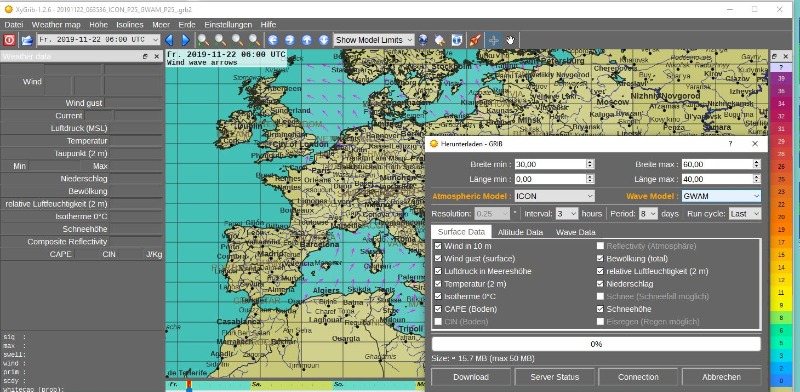Uncheck CAPE (Boden)

438,309
